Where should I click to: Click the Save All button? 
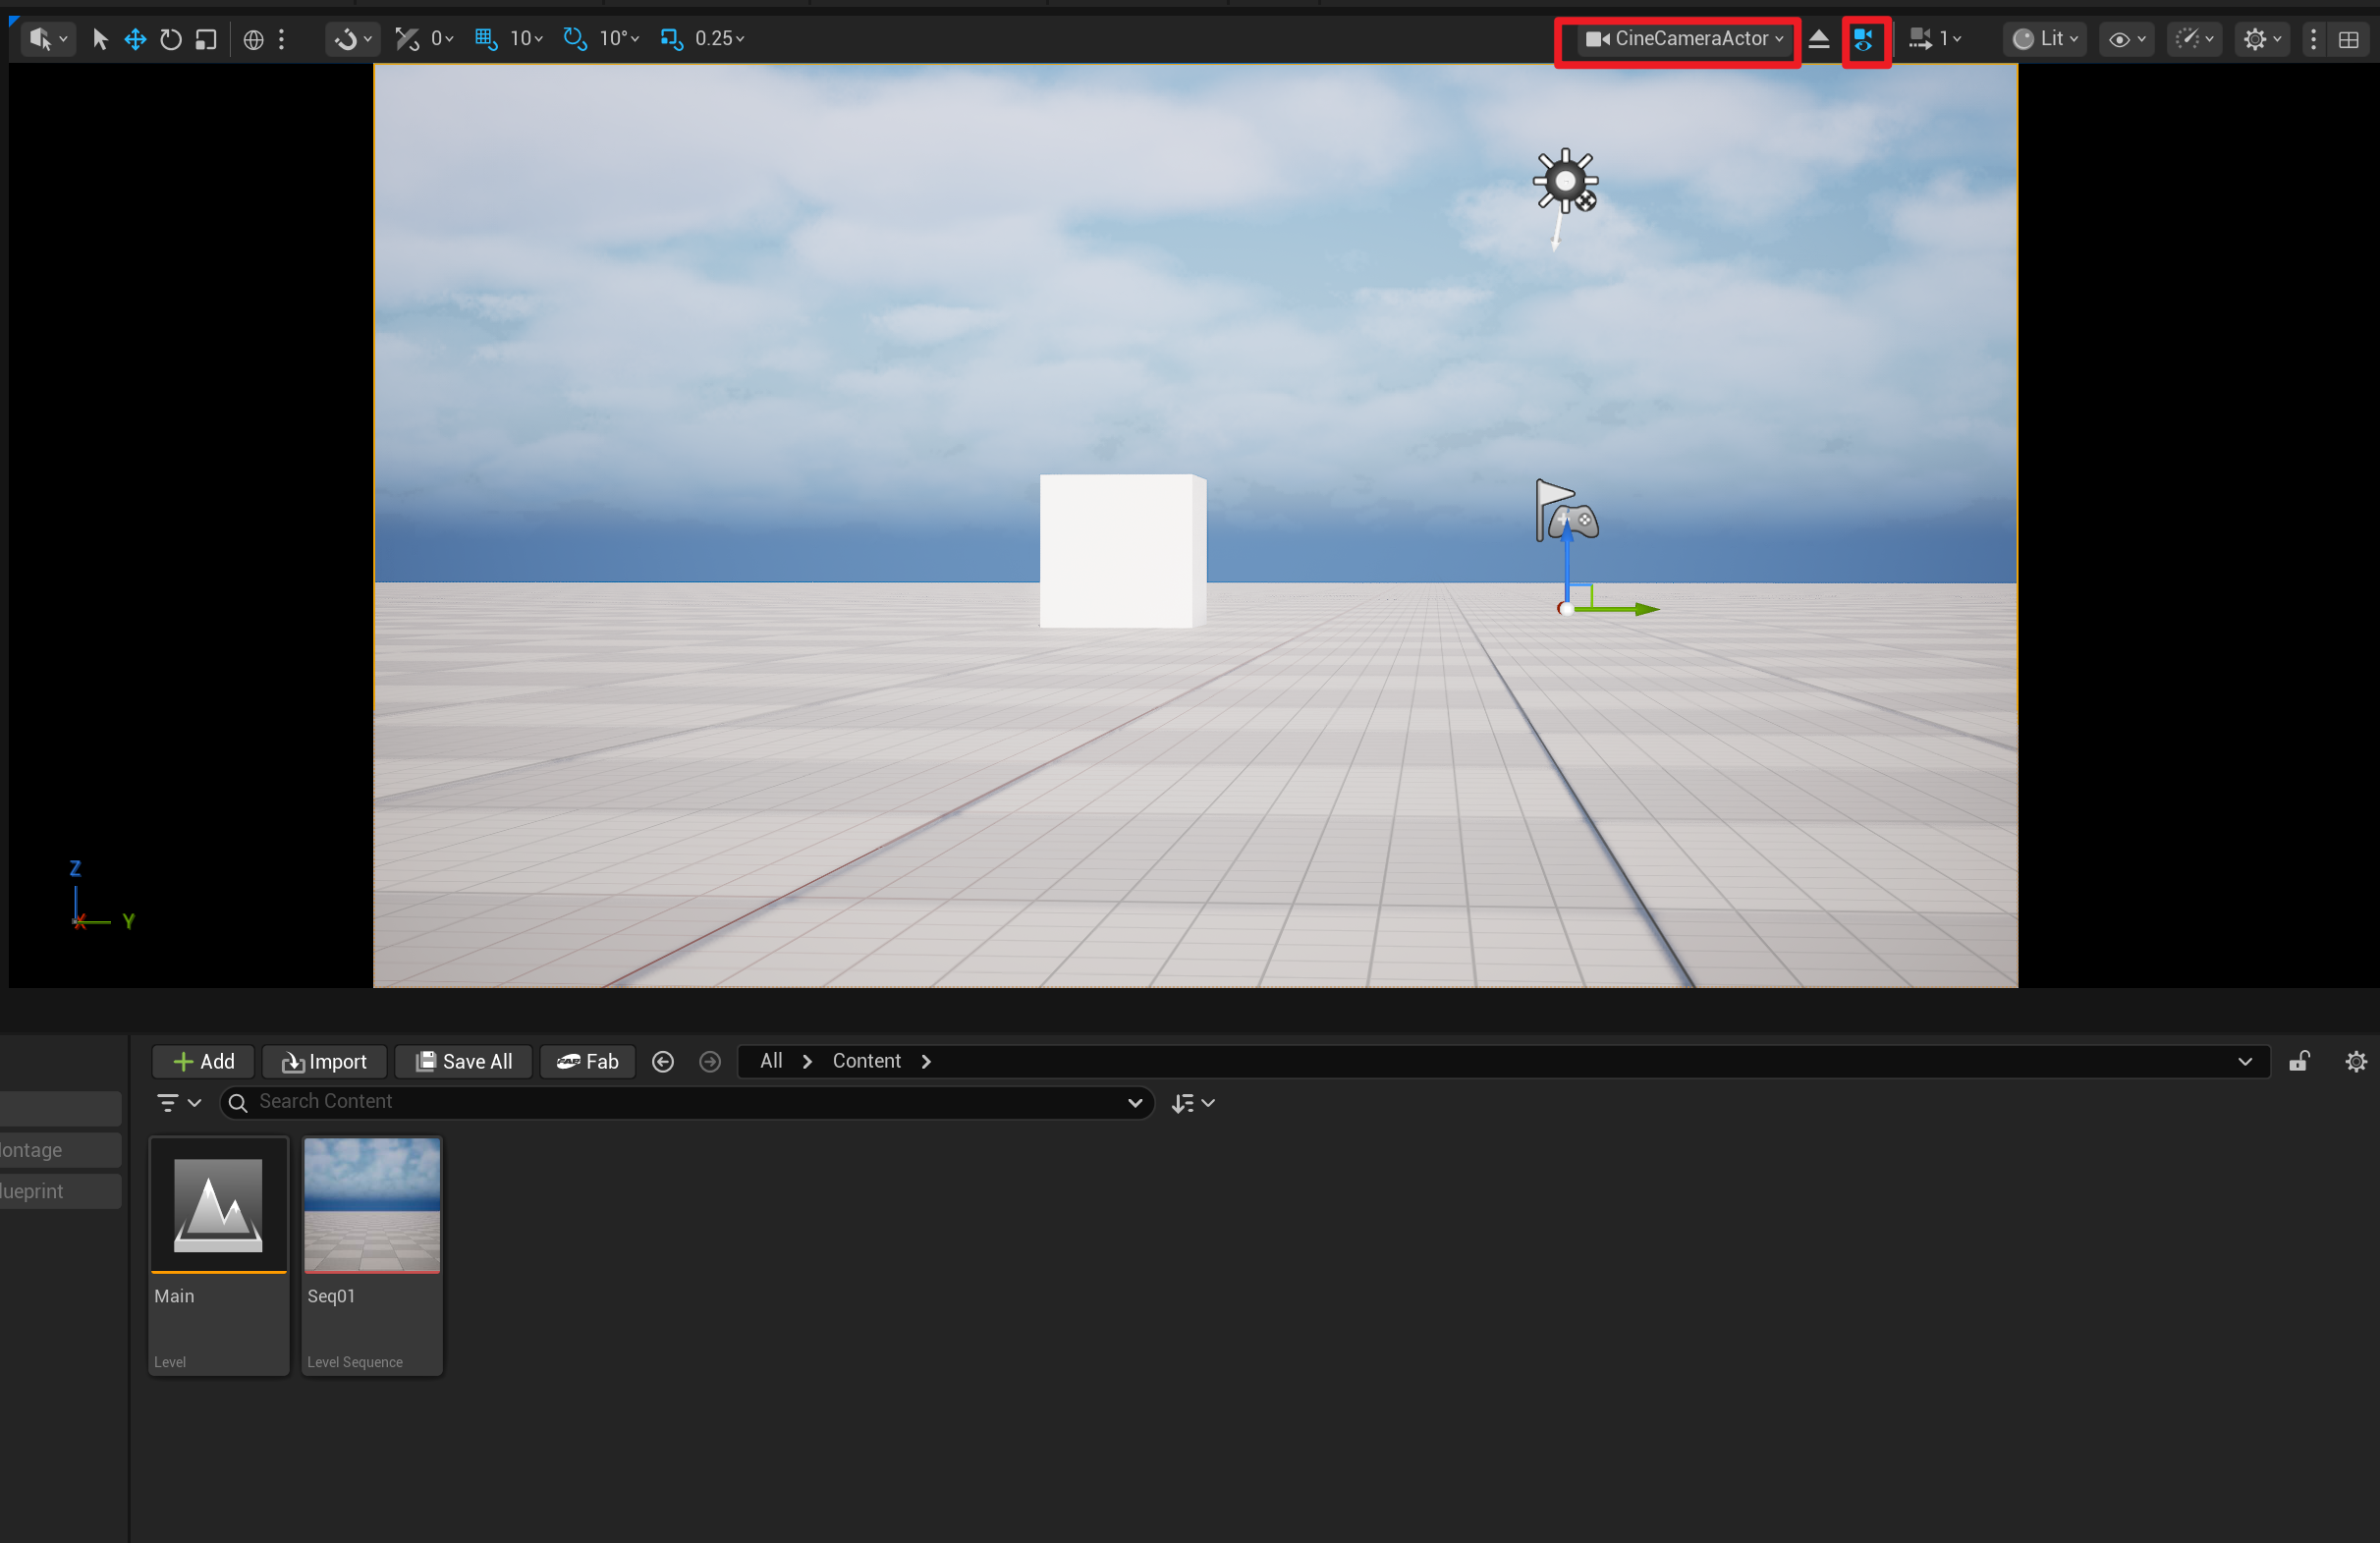coord(464,1061)
